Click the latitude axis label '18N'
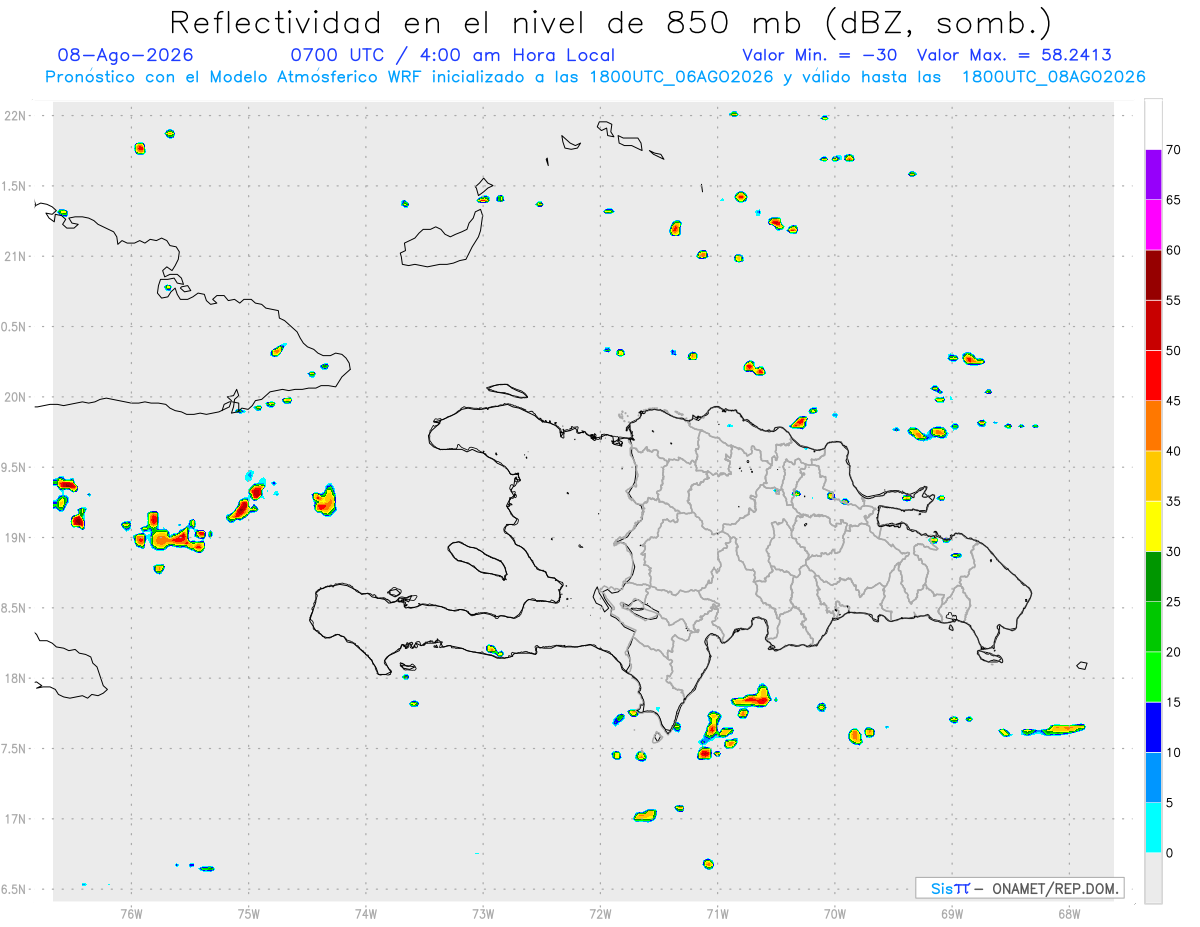The image size is (1200, 927). coord(17,679)
